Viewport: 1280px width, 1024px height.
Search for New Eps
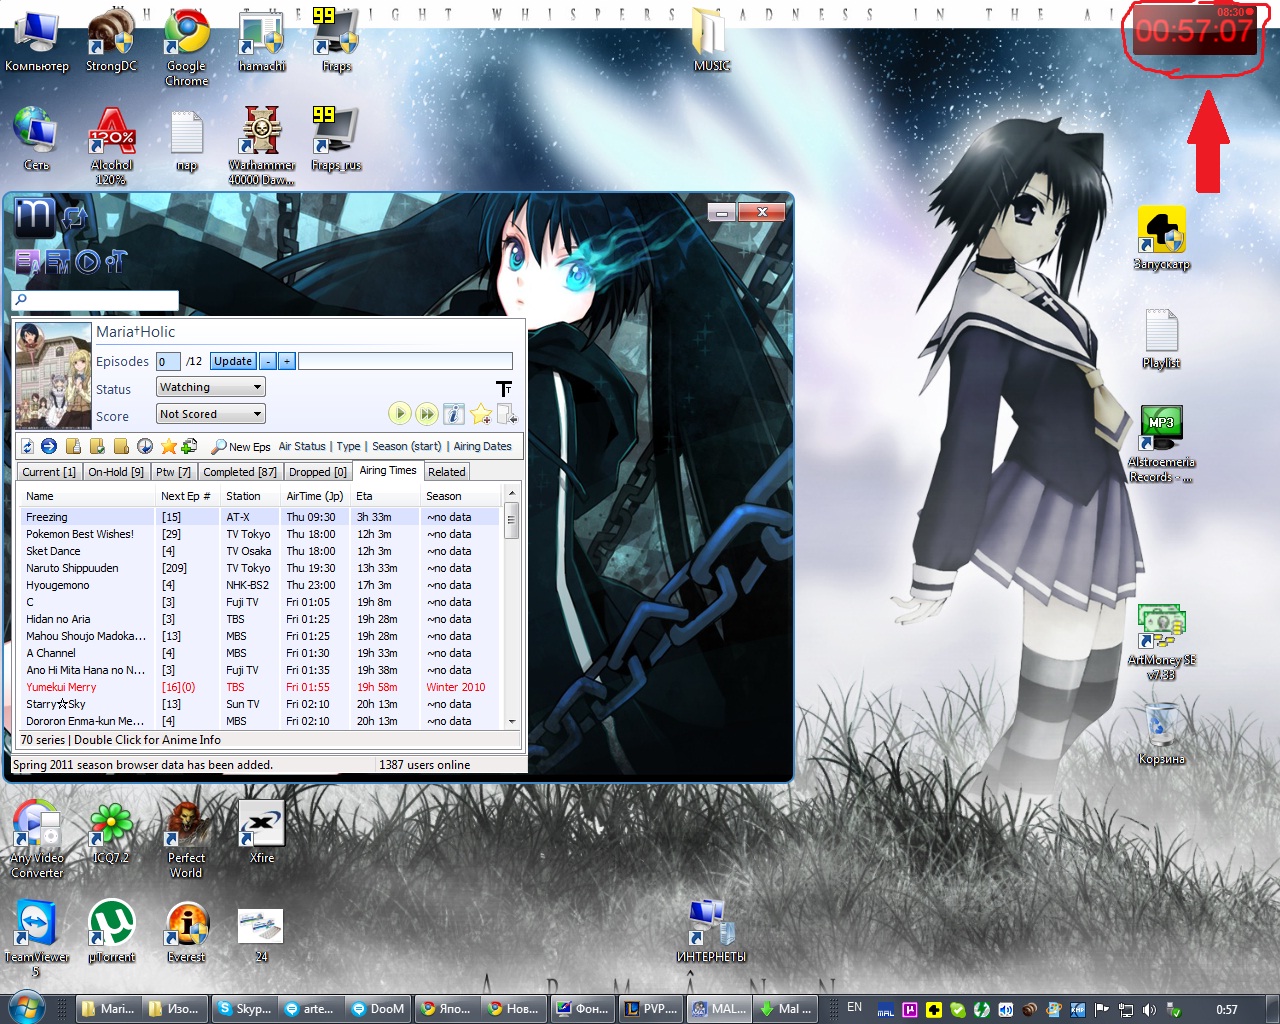[241, 447]
